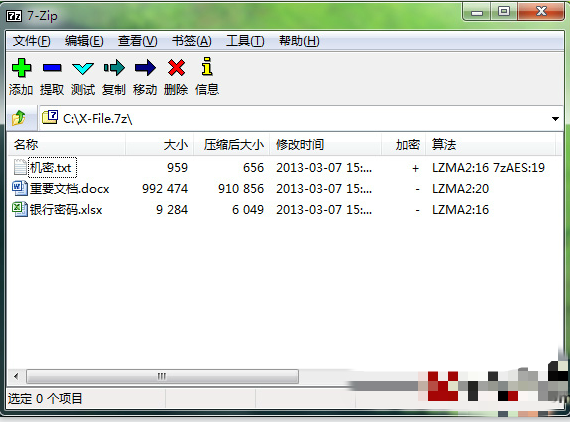Click algorithm LZMA2:16 7zAES:19
570x422 pixels.
pyautogui.click(x=488, y=168)
